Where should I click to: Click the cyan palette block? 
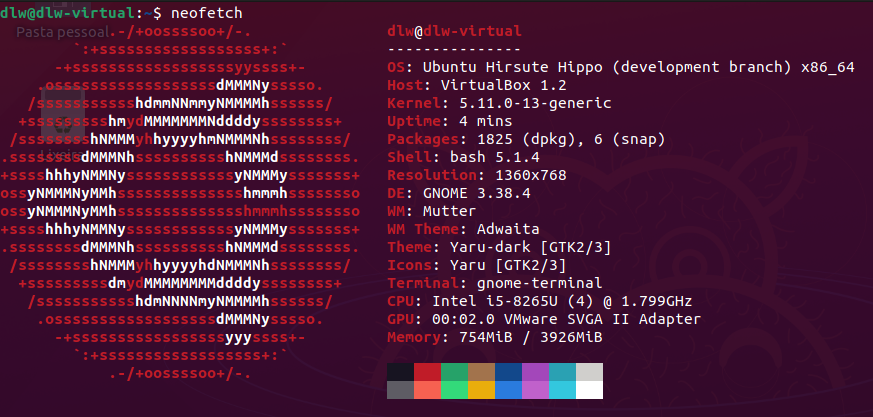tap(562, 390)
